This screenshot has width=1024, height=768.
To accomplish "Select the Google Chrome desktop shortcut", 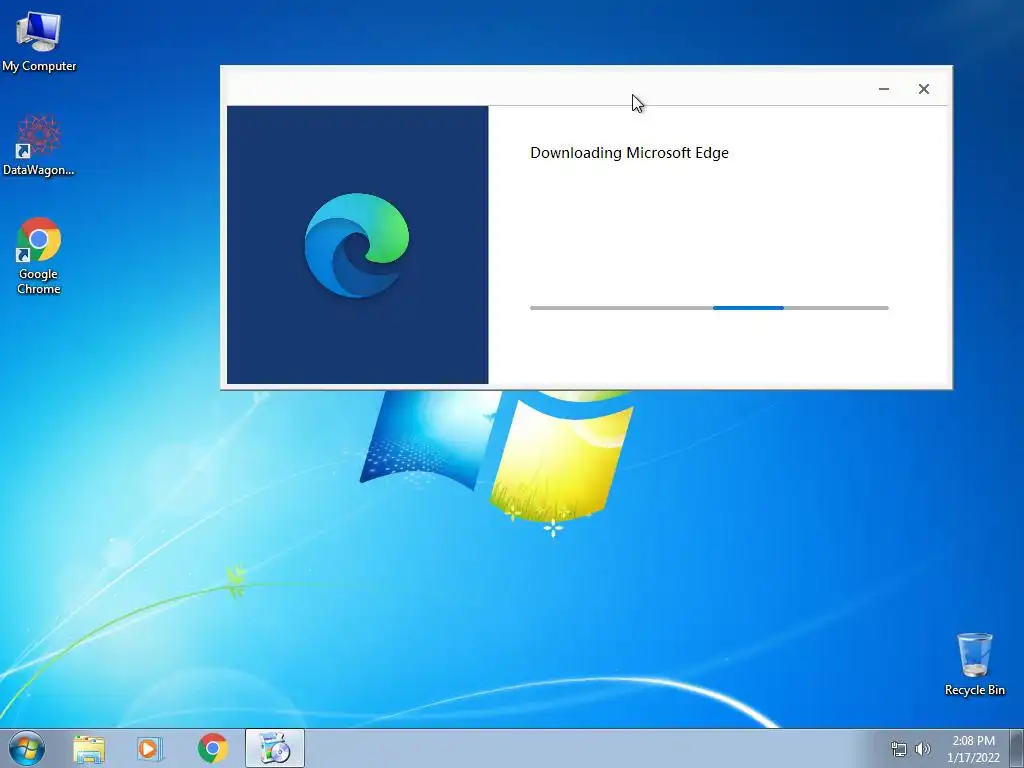I will coord(39,255).
